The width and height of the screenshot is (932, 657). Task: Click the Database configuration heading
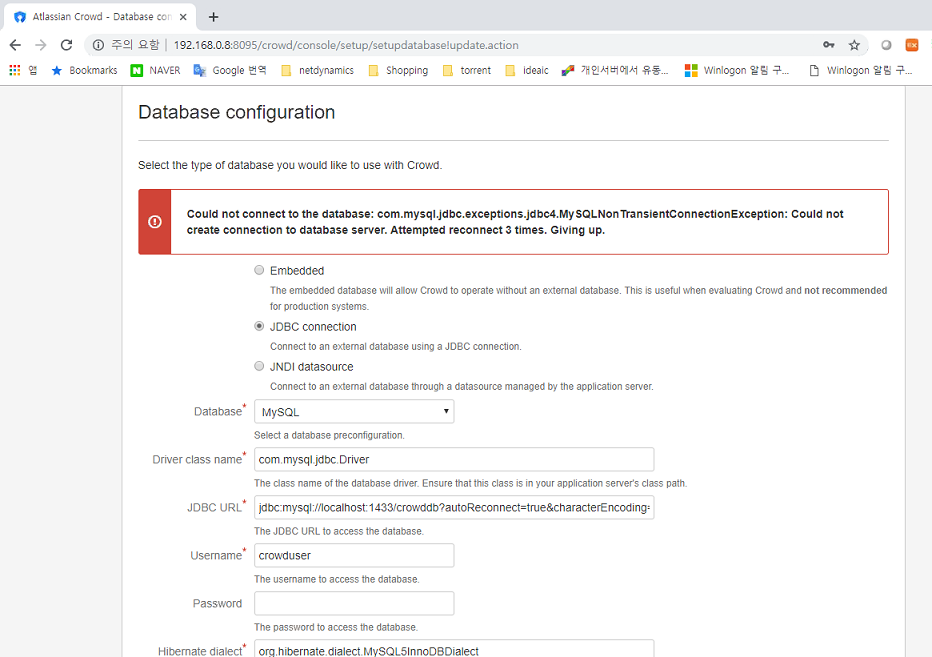pyautogui.click(x=237, y=112)
